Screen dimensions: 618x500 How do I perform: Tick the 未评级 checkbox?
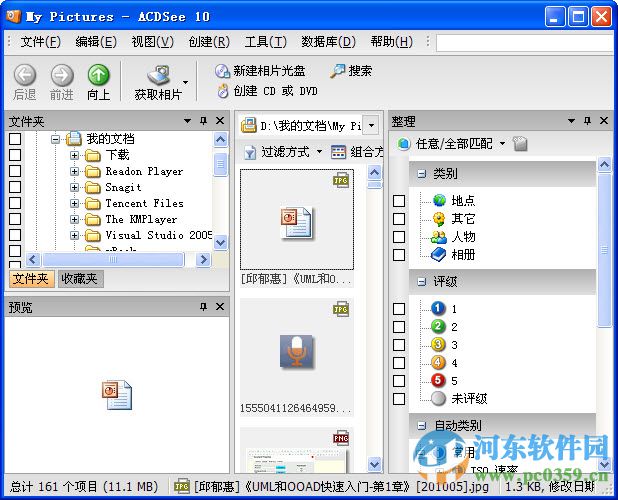click(399, 399)
